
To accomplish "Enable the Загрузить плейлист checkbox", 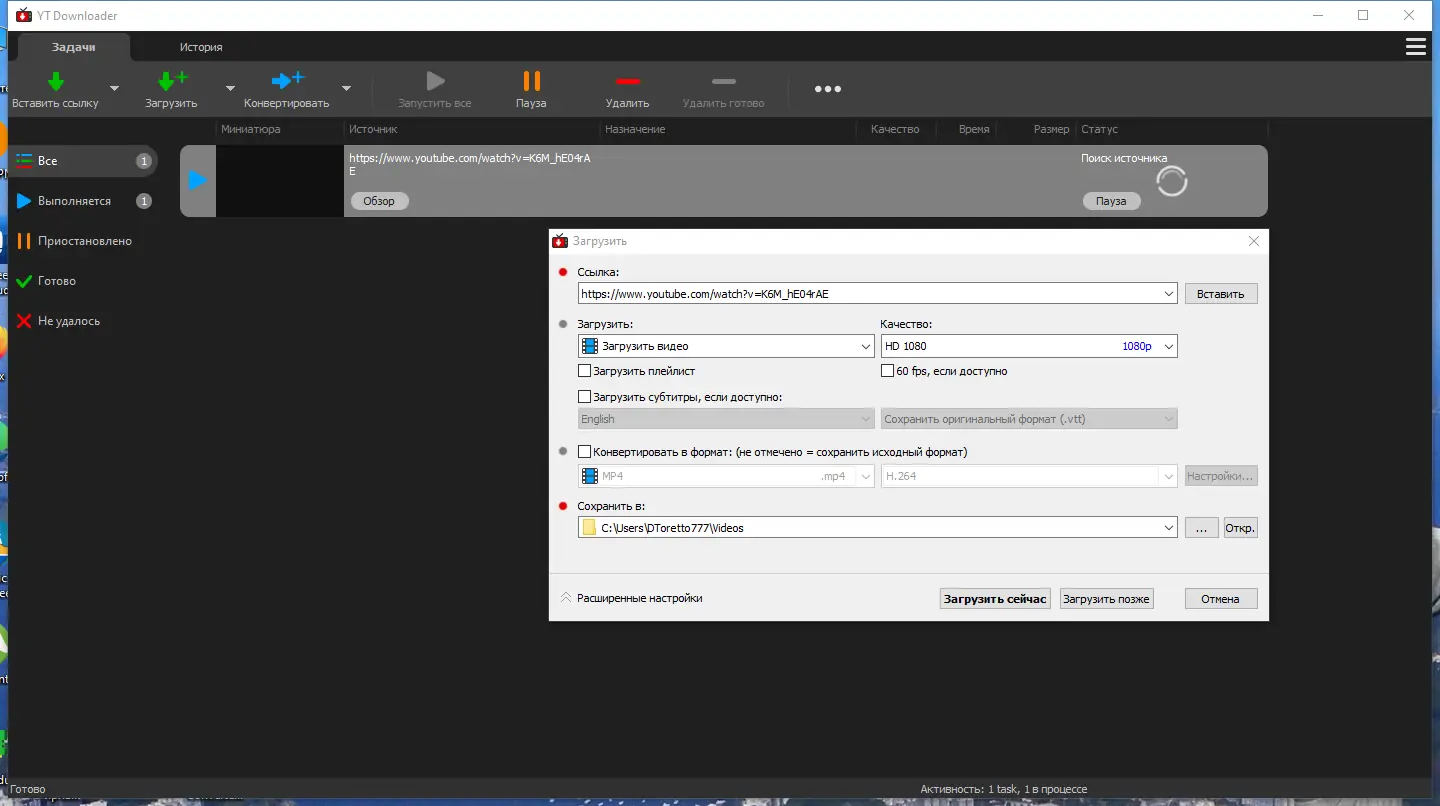I will 585,371.
